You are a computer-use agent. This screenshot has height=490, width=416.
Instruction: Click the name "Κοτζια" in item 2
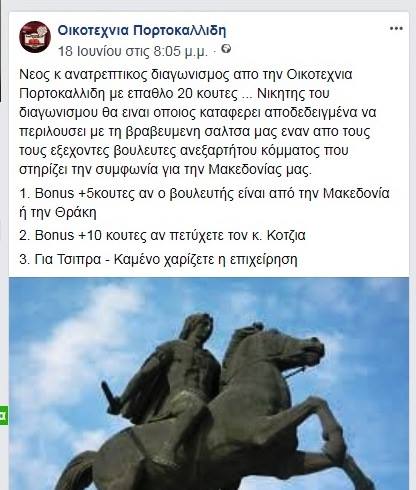coord(286,236)
